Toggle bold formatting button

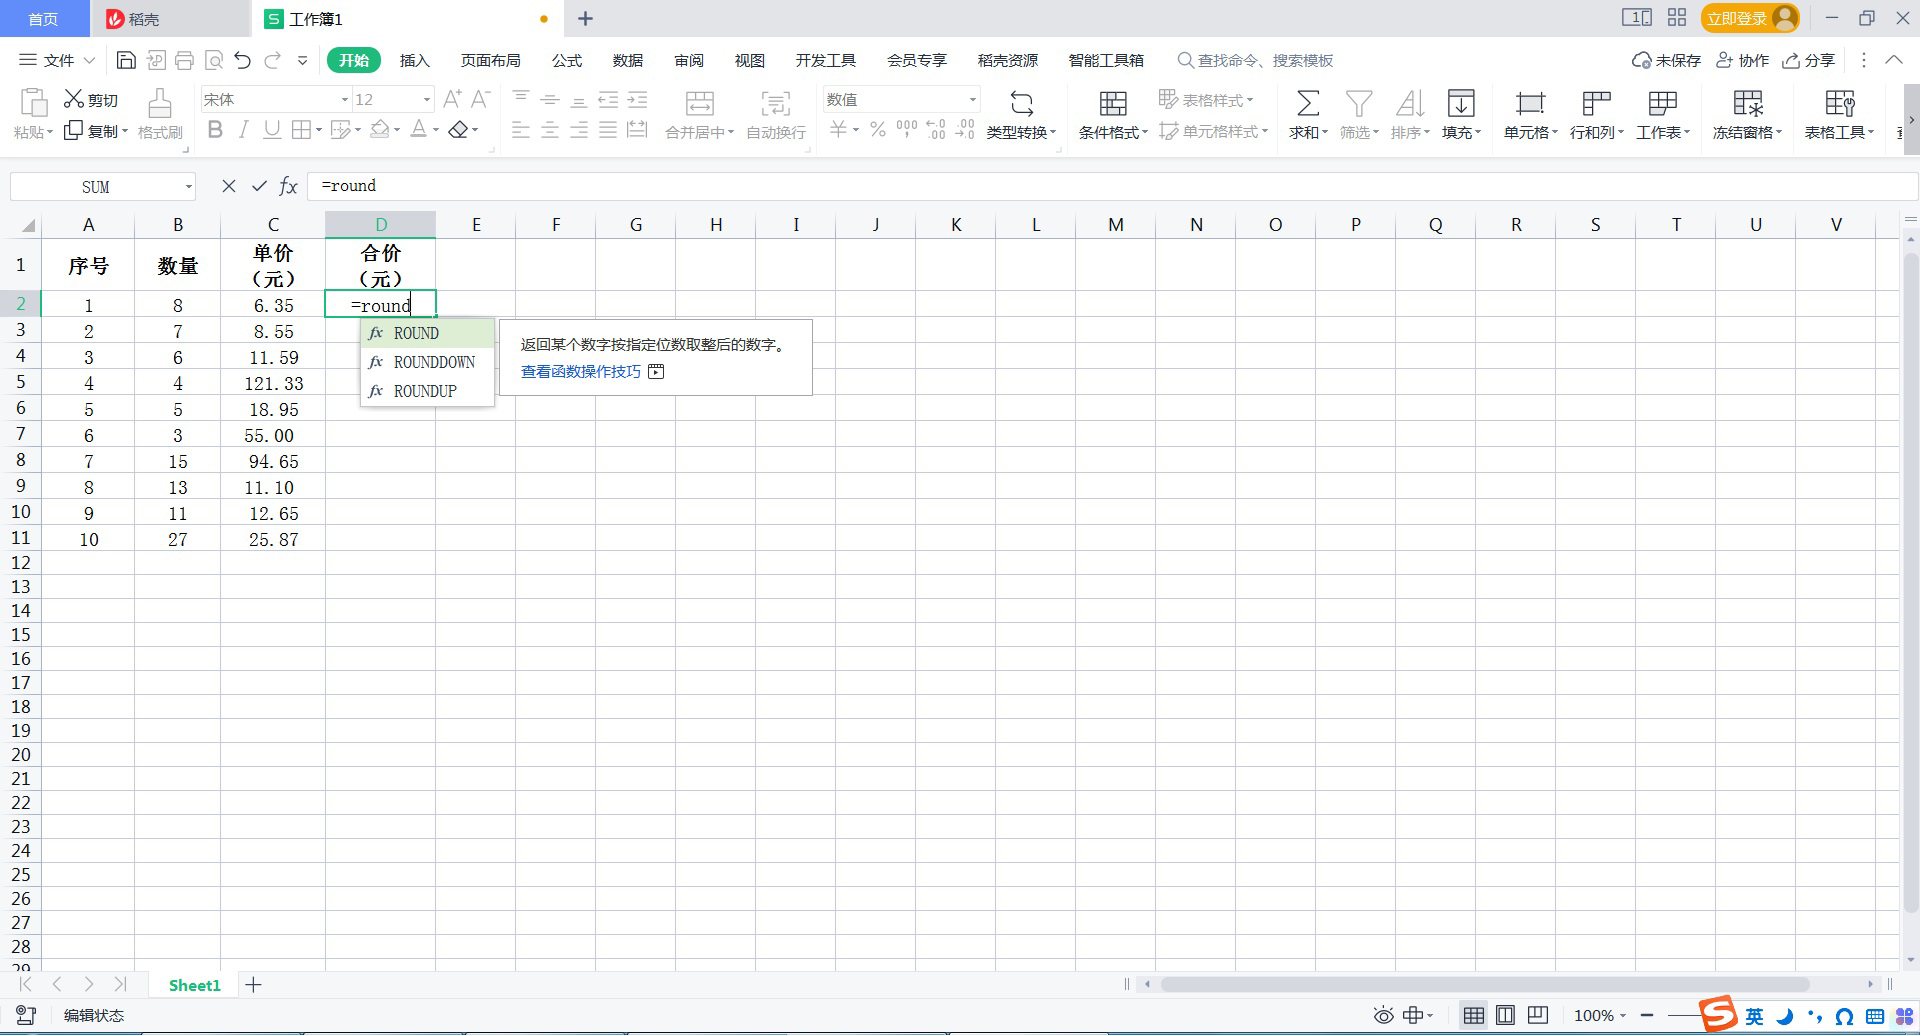[215, 130]
